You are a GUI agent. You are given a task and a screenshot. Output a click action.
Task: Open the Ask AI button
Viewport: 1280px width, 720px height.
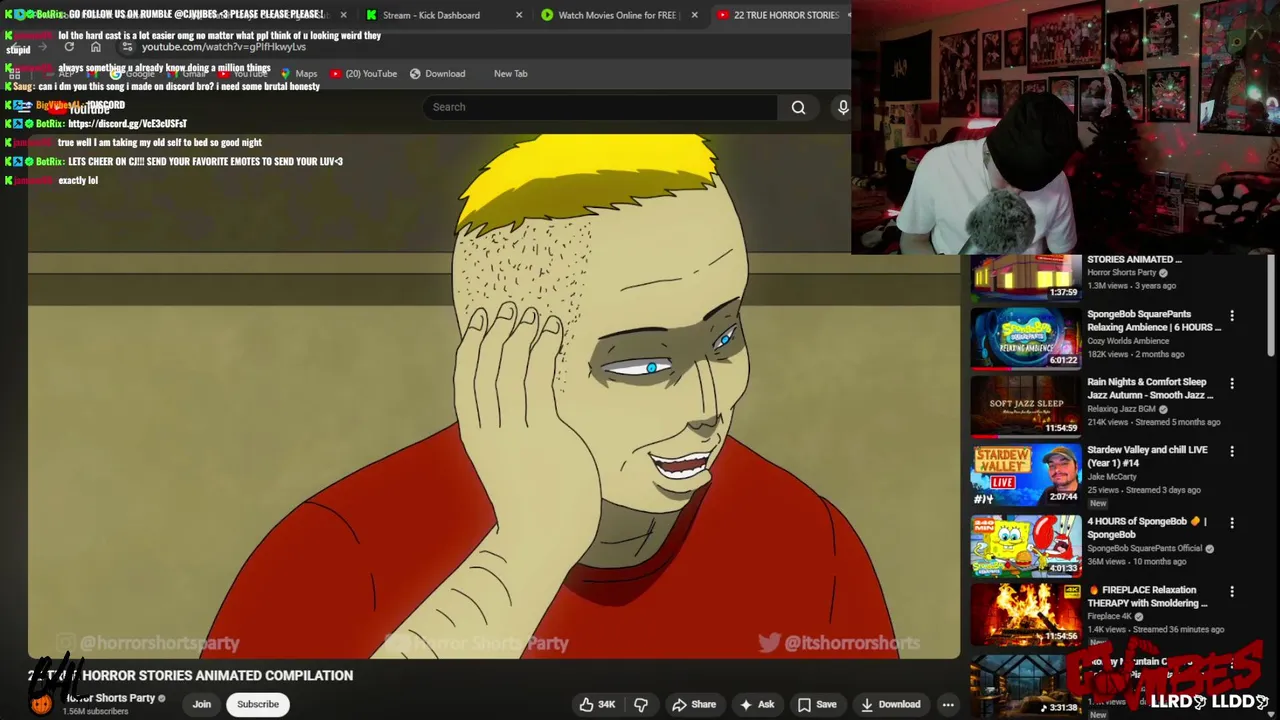click(756, 704)
